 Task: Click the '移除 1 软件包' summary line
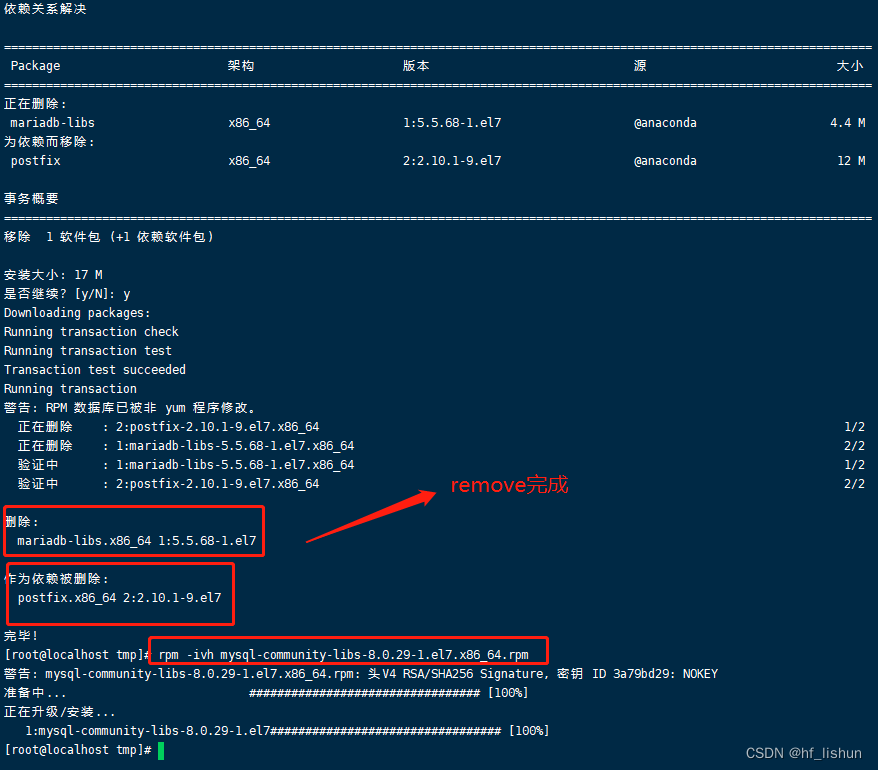[x=109, y=237]
